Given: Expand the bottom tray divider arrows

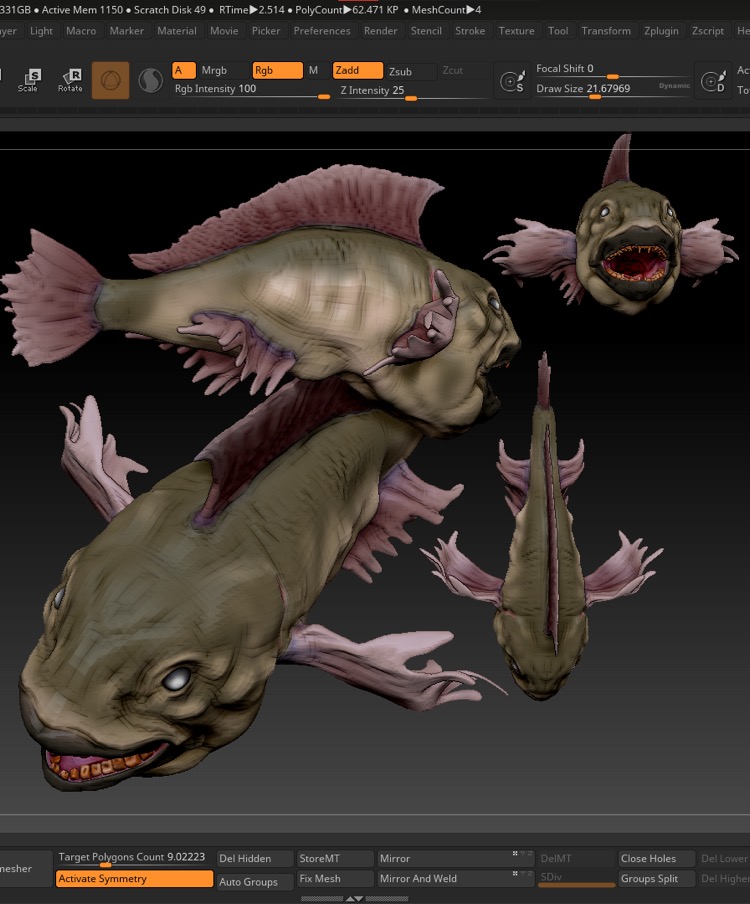Looking at the screenshot, I should [355, 899].
